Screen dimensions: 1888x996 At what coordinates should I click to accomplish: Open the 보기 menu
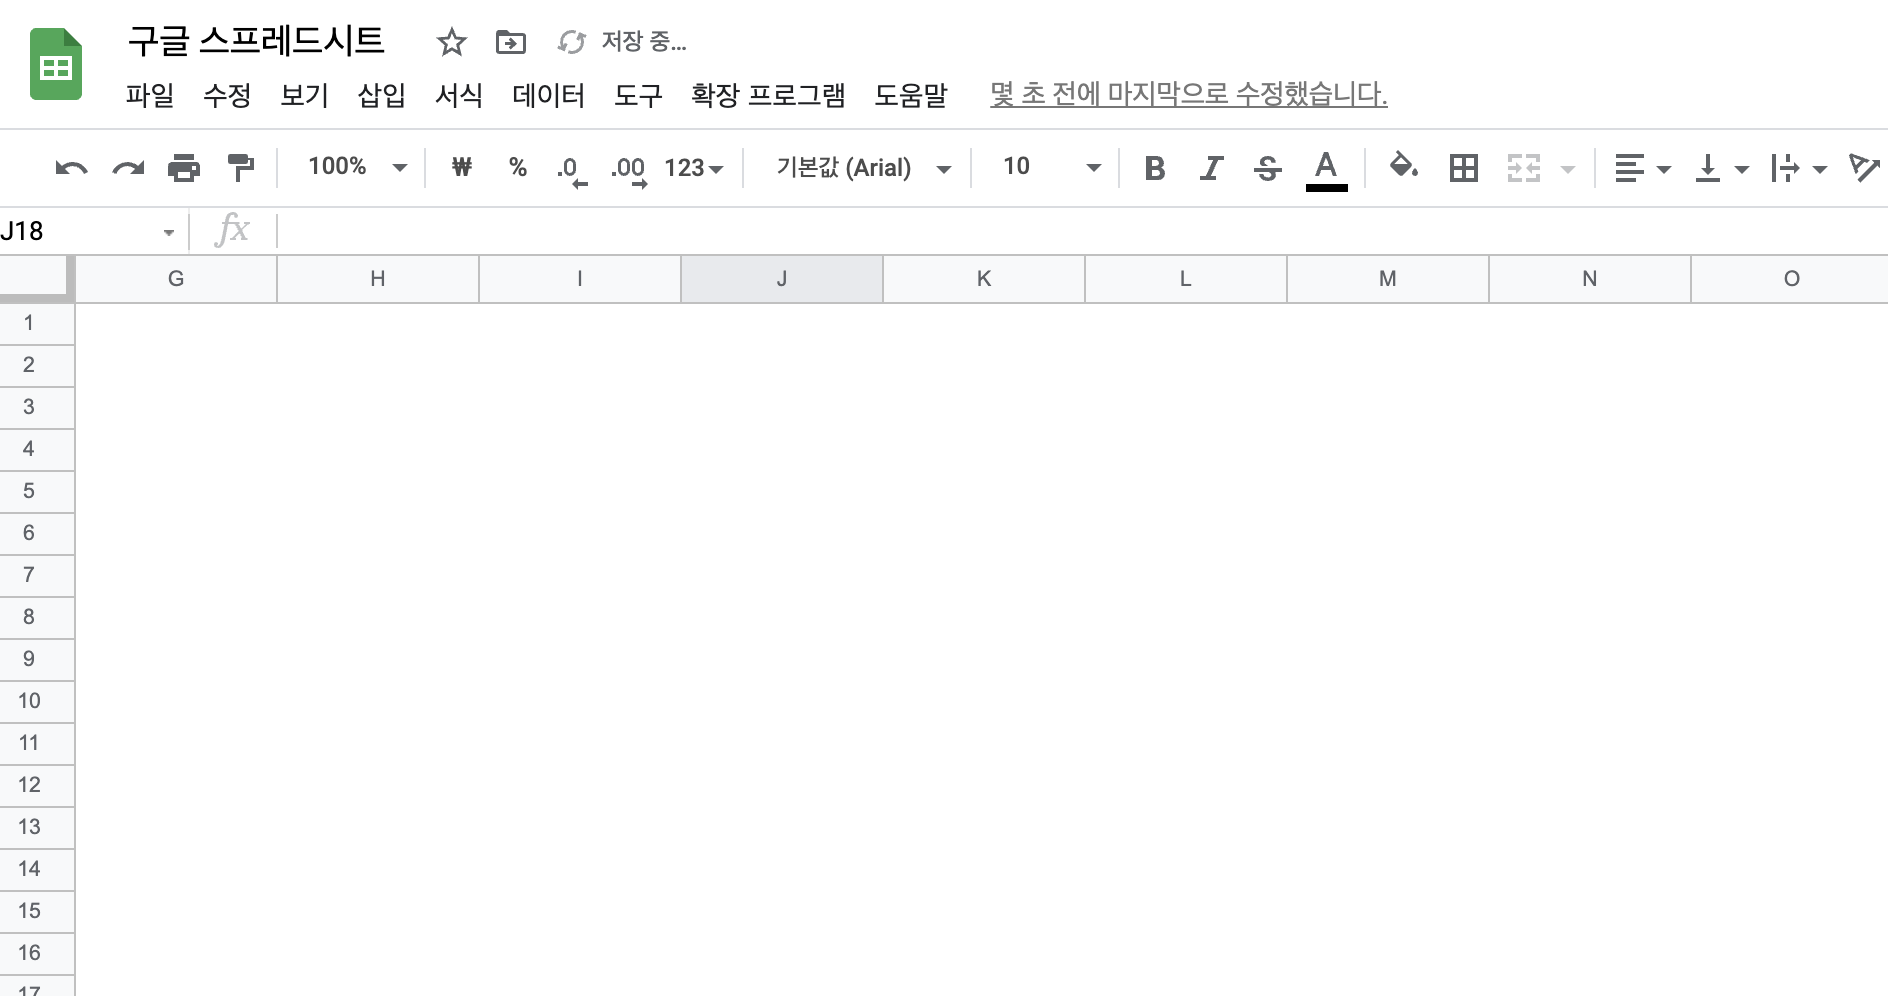pyautogui.click(x=304, y=95)
